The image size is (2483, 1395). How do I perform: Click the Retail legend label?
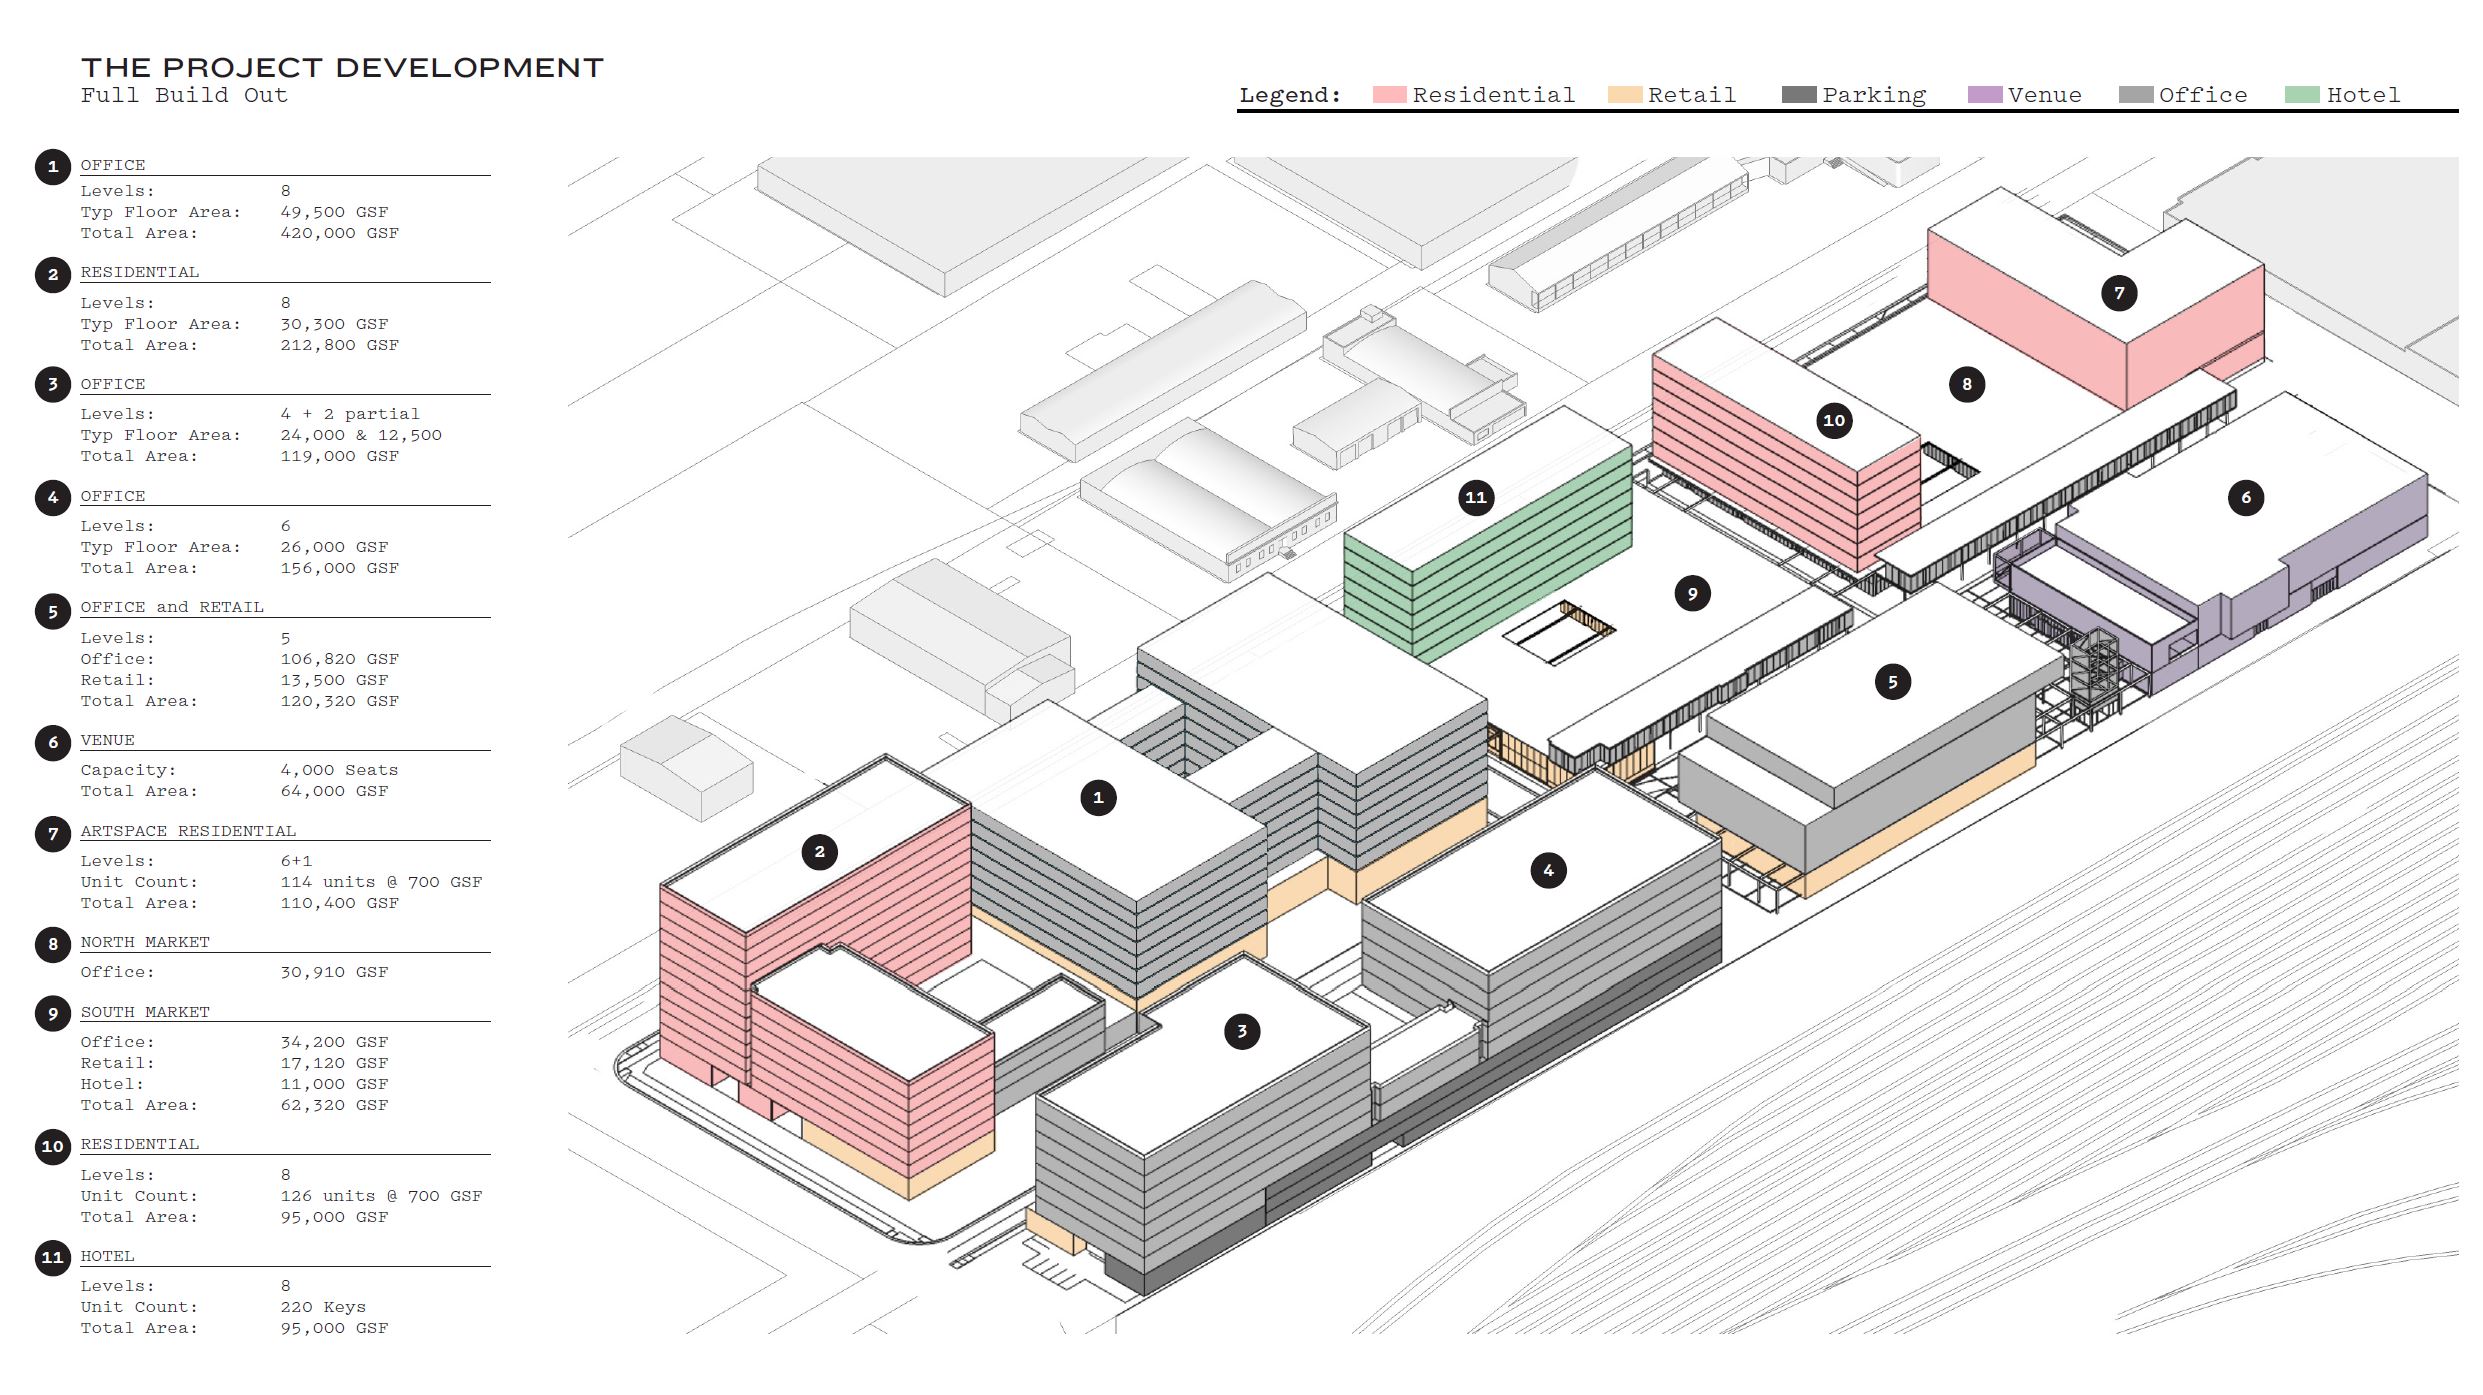tap(1691, 95)
